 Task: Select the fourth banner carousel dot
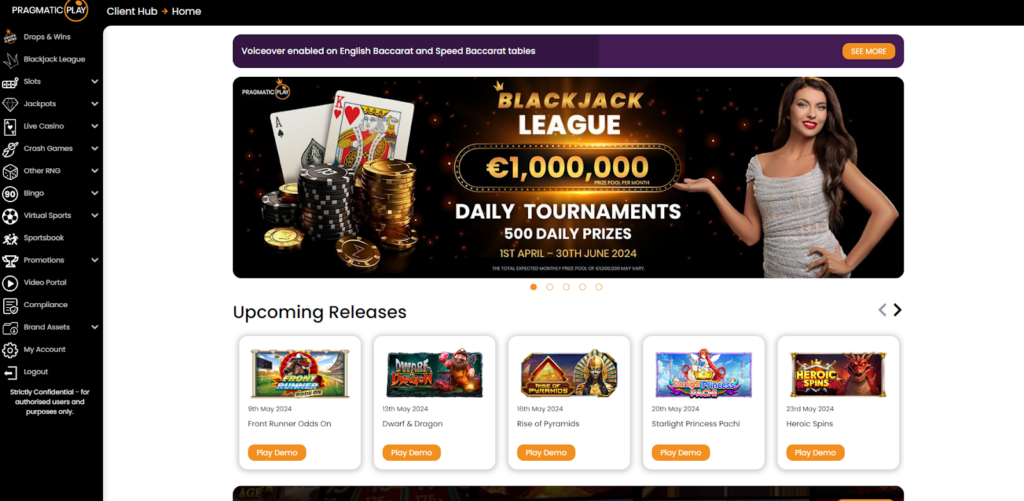point(583,287)
